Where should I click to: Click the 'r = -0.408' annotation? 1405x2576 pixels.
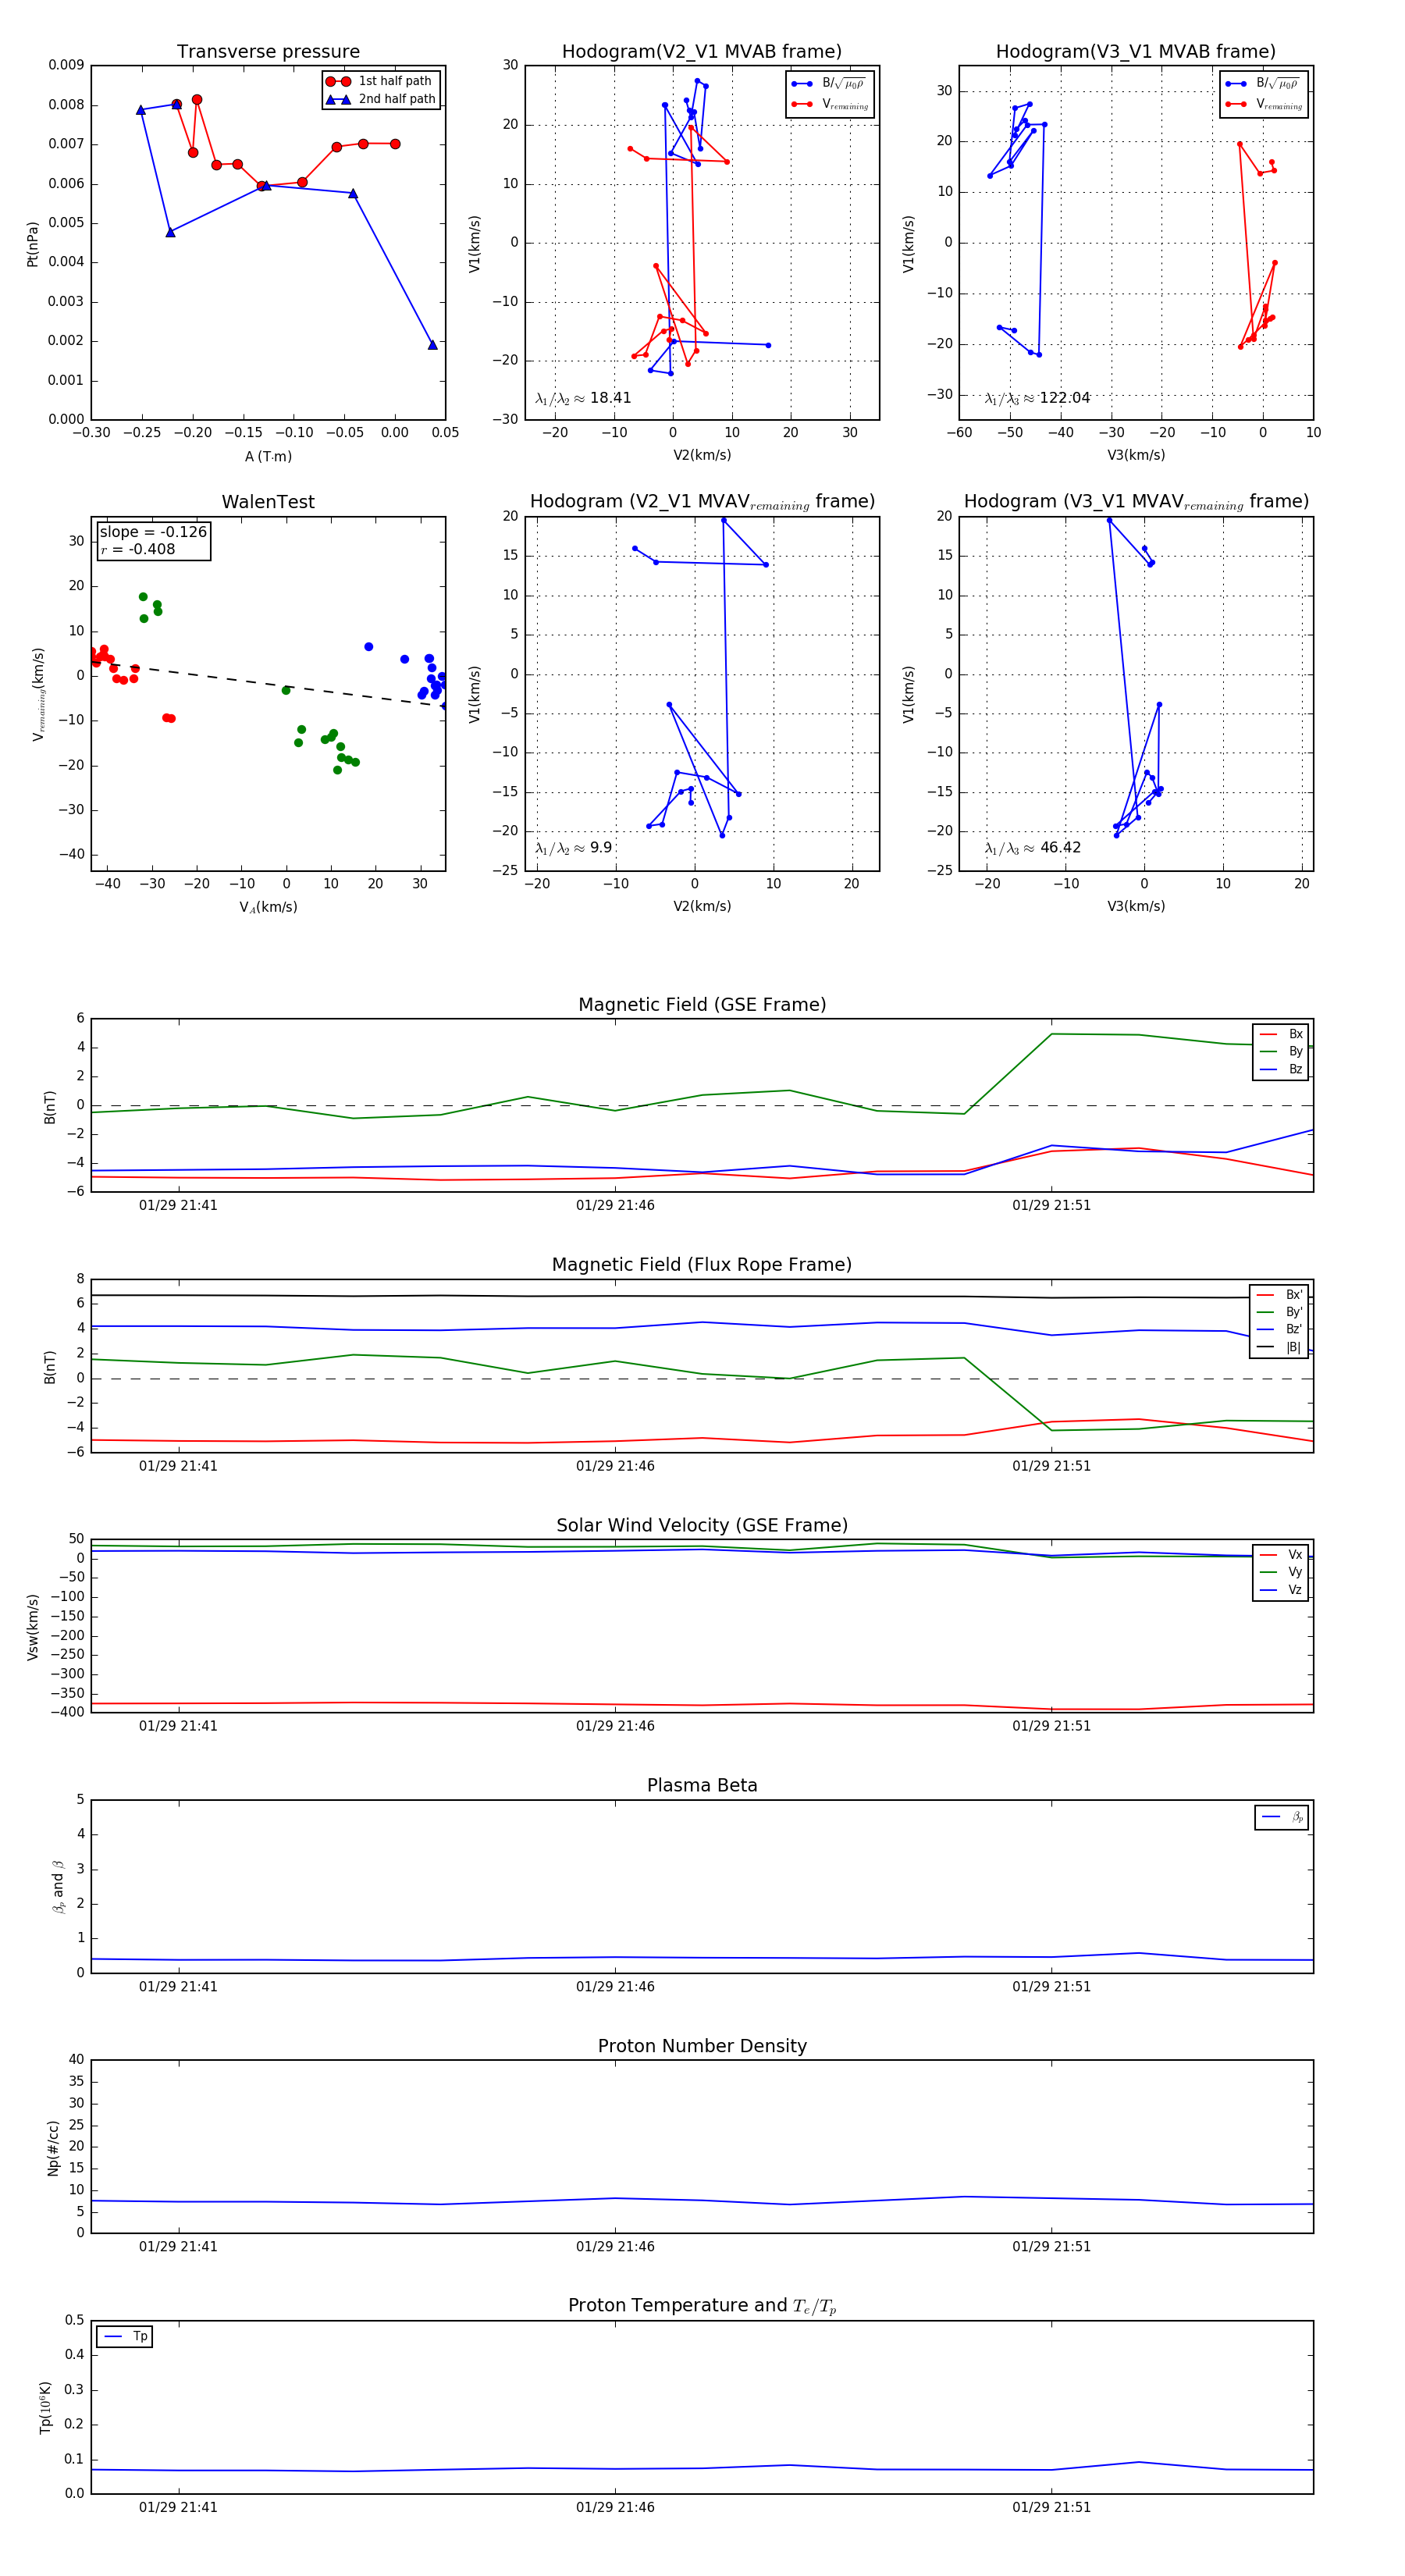[138, 549]
